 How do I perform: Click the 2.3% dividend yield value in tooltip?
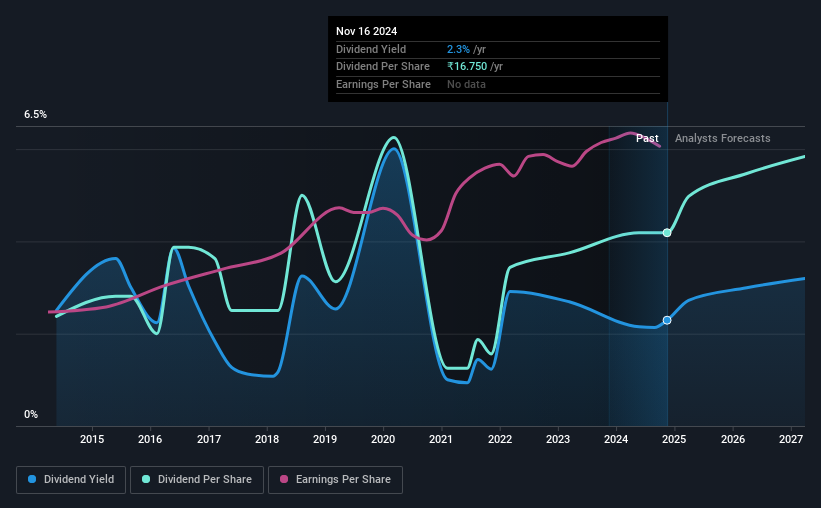click(x=458, y=49)
